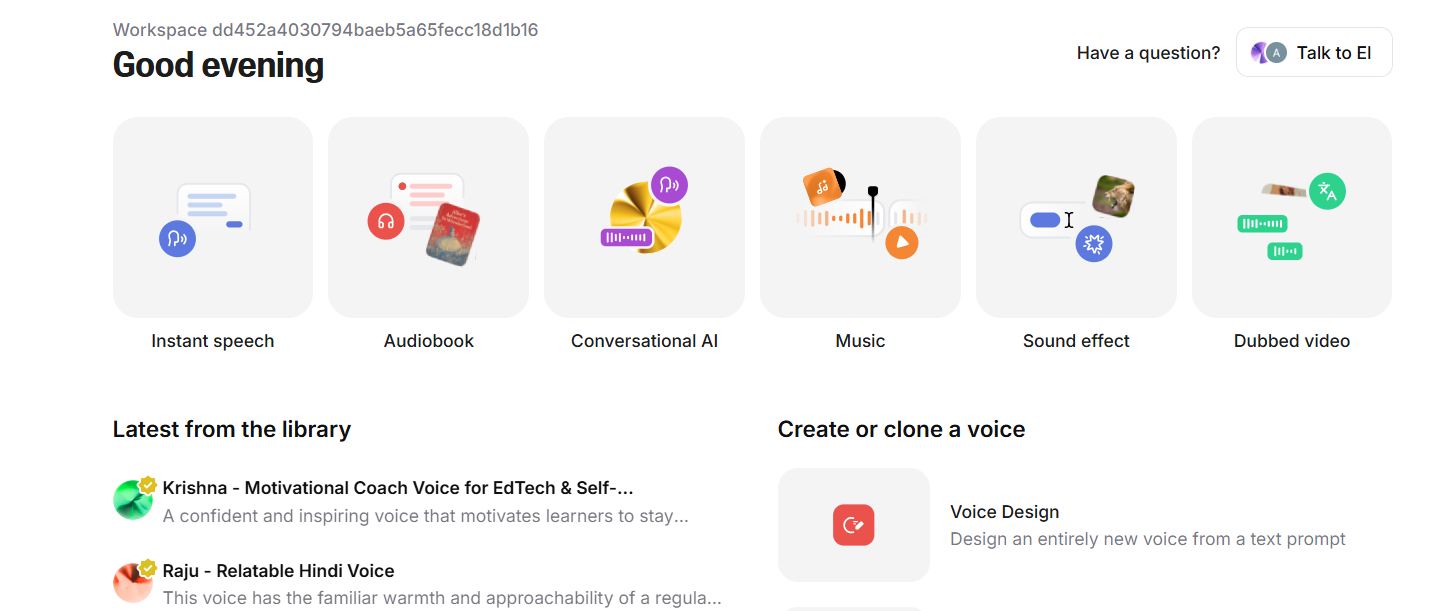The width and height of the screenshot is (1442, 611).
Task: Click the workspace name text at top
Action: pyautogui.click(x=325, y=30)
